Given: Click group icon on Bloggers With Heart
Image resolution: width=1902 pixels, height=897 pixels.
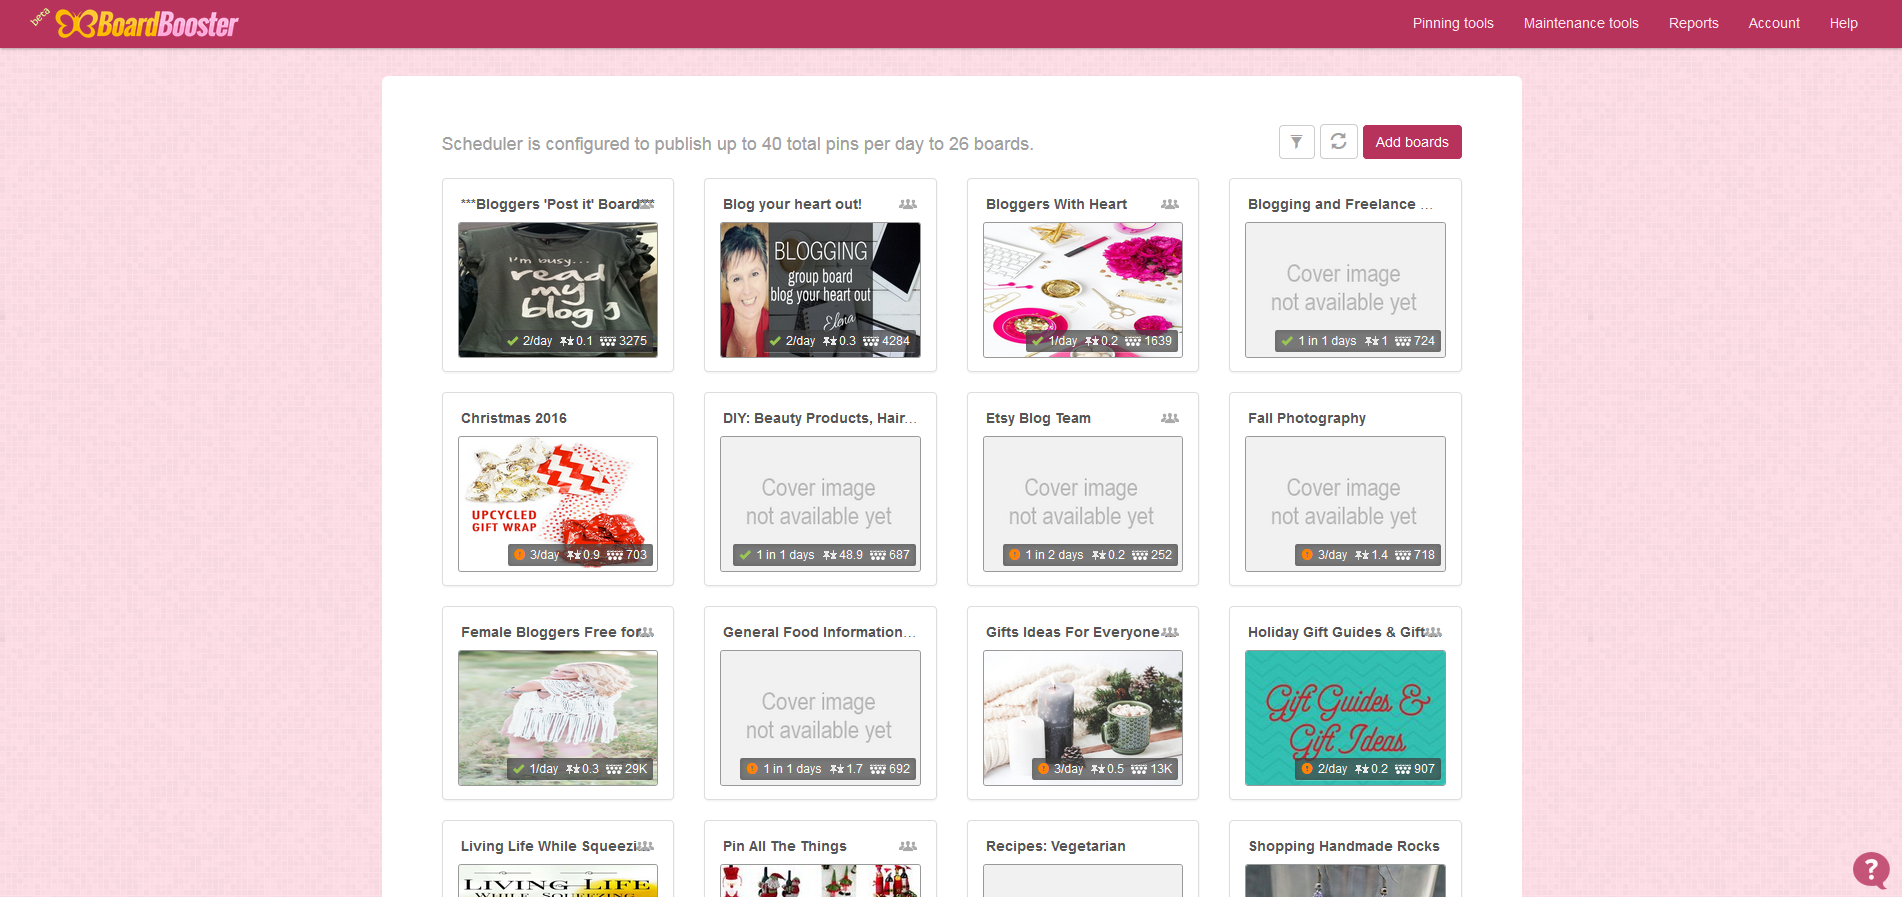Looking at the screenshot, I should coord(1169,204).
